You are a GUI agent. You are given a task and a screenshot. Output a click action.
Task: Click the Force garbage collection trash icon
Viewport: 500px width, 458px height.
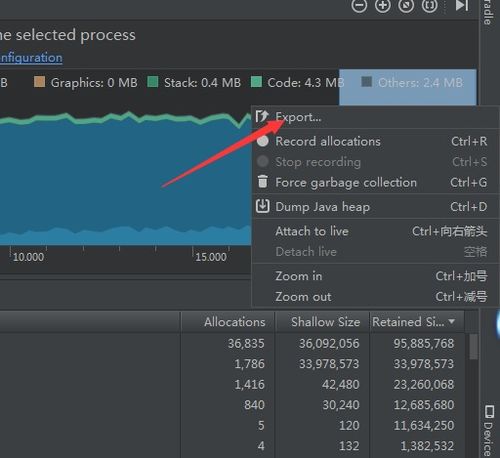(x=263, y=182)
